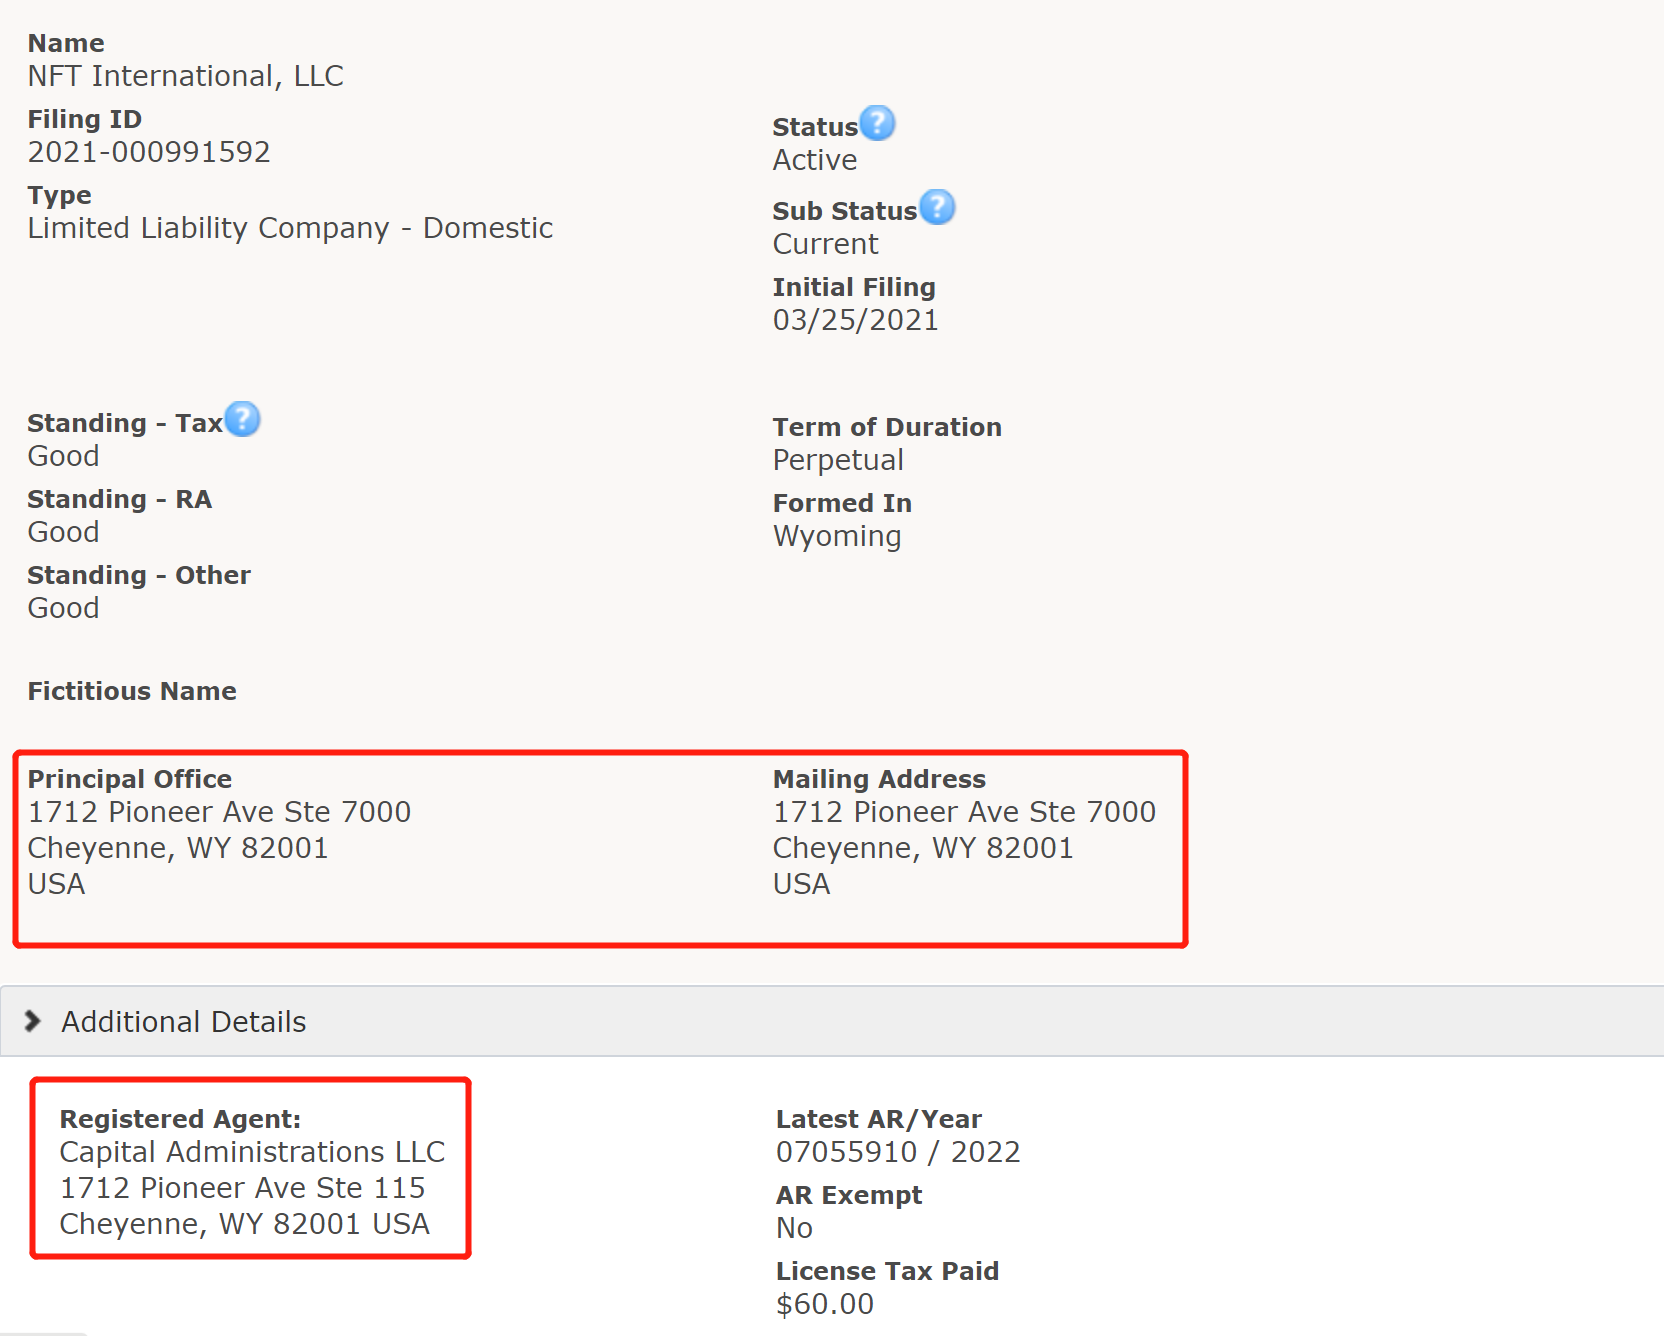Click the agent city line Cheyenne, WY 82001 USA

244,1224
